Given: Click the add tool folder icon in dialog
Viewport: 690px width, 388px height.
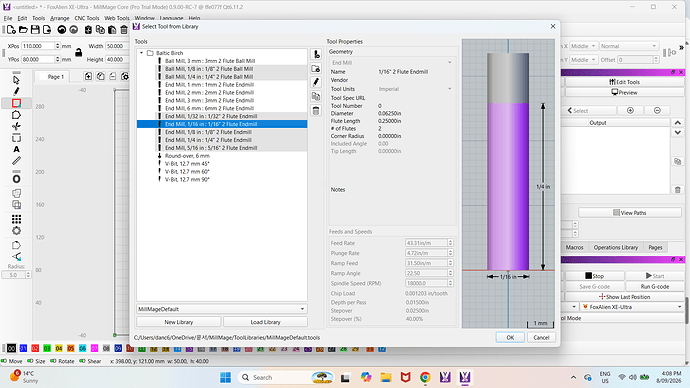Looking at the screenshot, I should (x=316, y=69).
